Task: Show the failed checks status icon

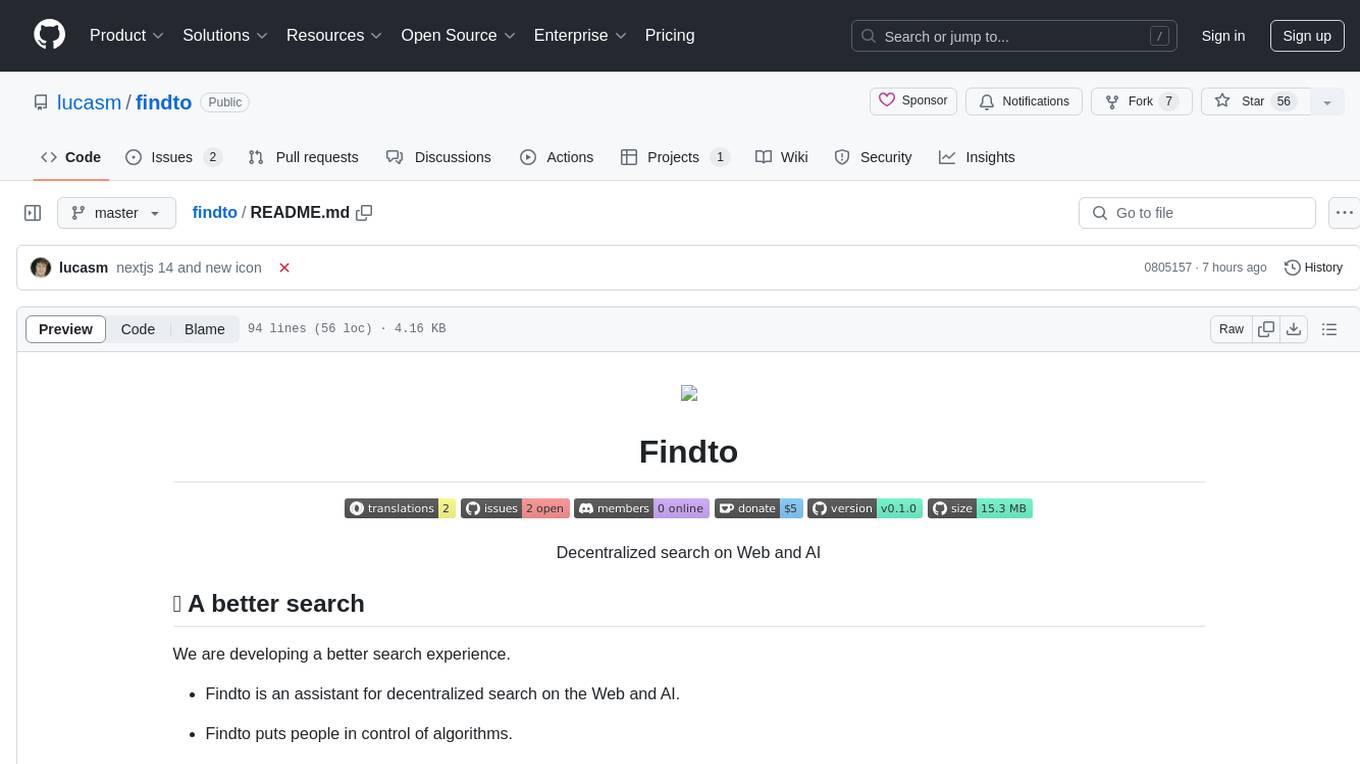Action: 284,268
